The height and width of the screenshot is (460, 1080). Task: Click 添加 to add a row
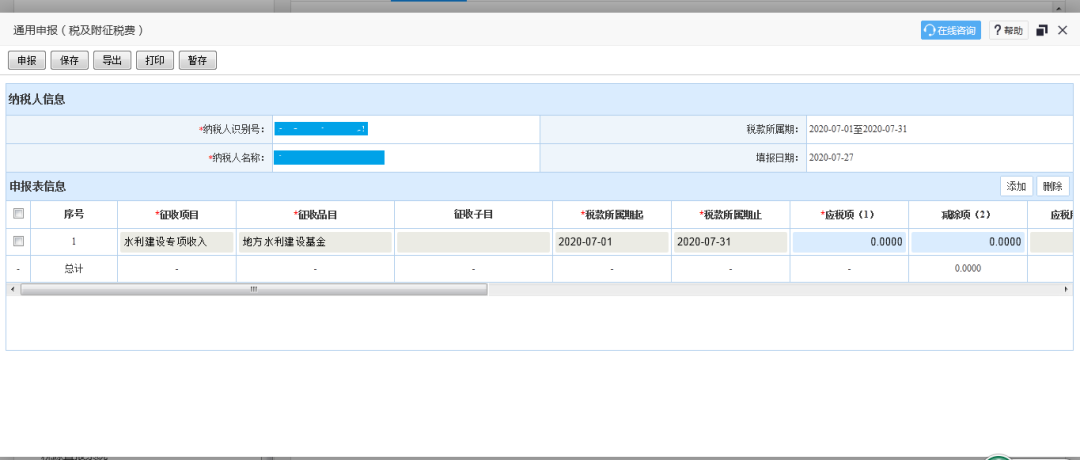pos(1016,186)
